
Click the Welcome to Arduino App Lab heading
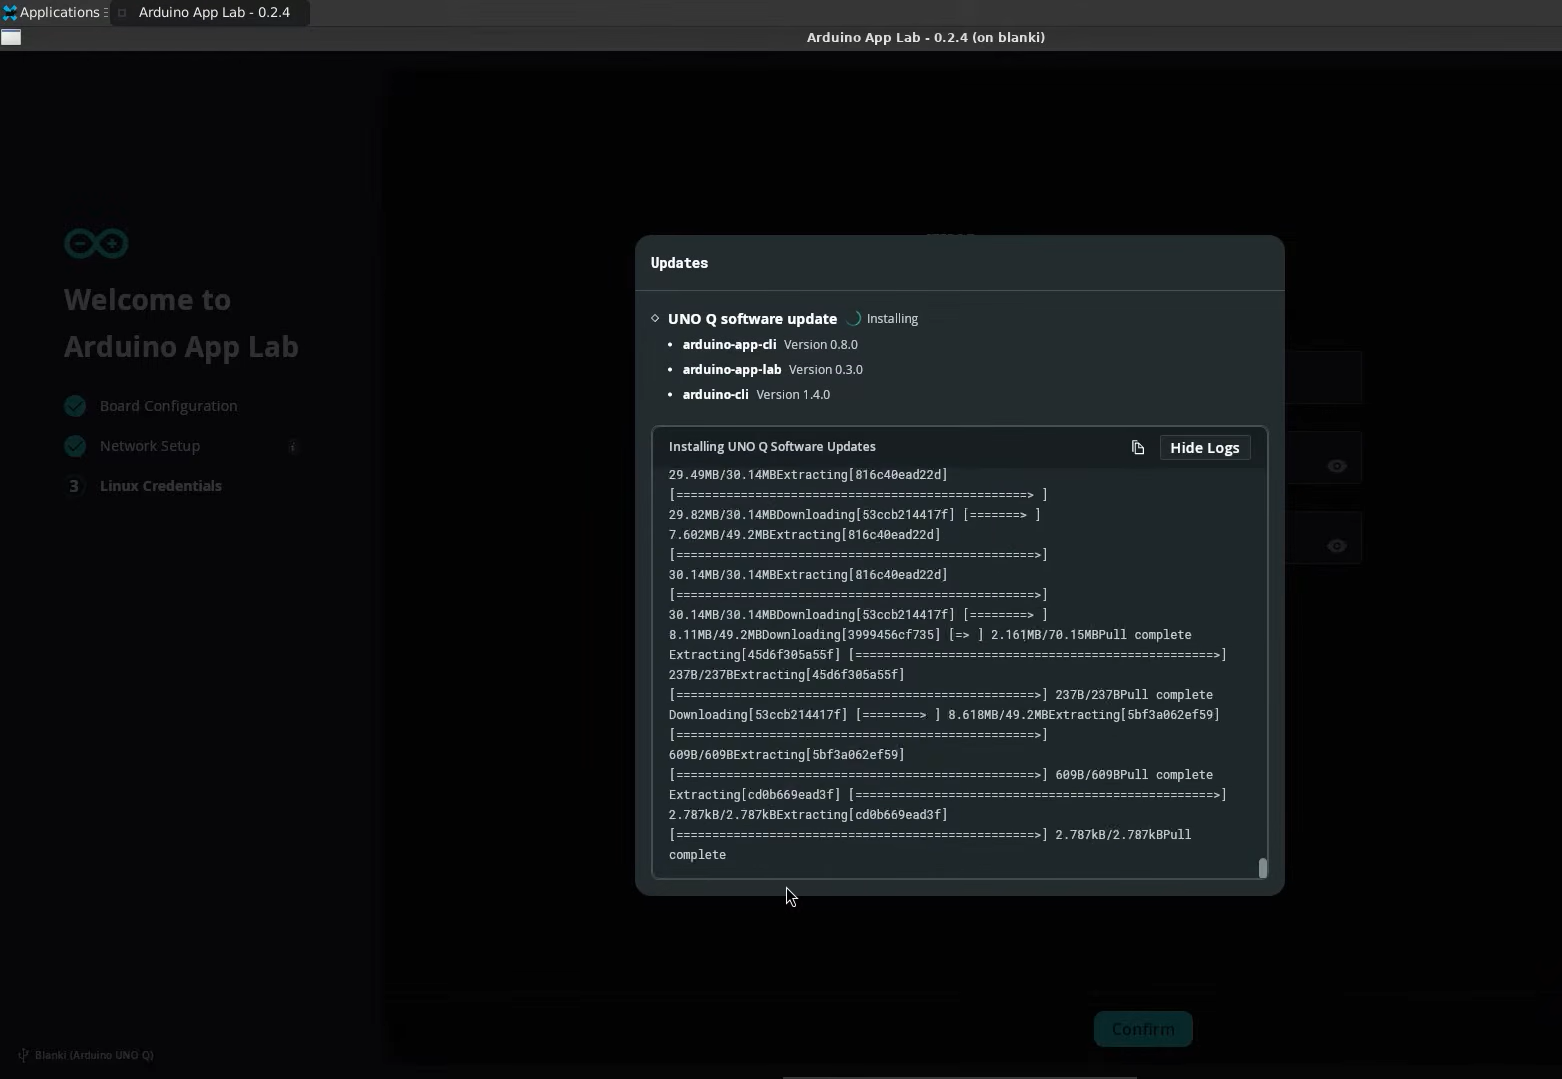point(181,323)
